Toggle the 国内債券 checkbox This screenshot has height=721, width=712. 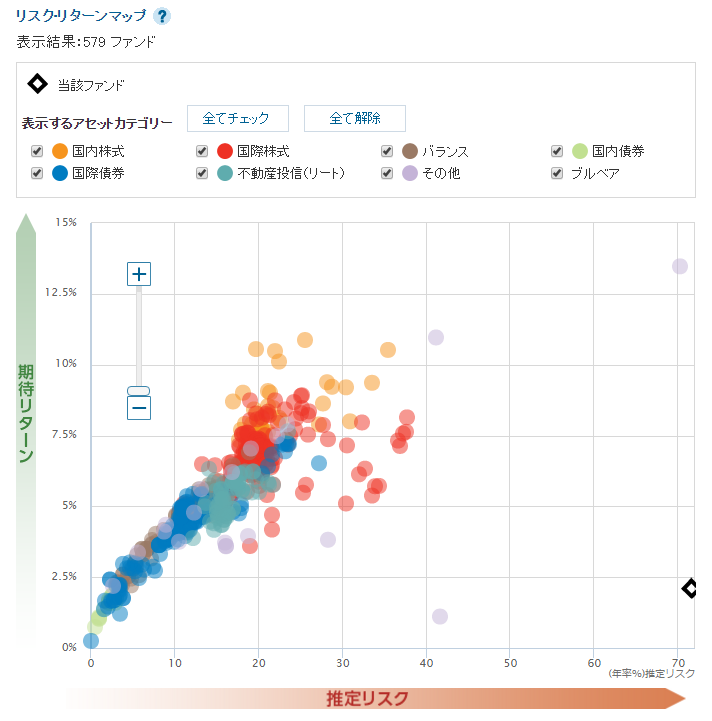tap(557, 151)
